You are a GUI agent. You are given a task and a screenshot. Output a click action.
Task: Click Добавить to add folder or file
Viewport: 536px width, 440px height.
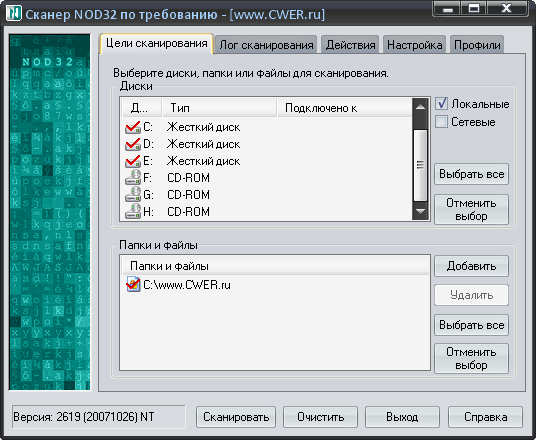click(x=471, y=266)
